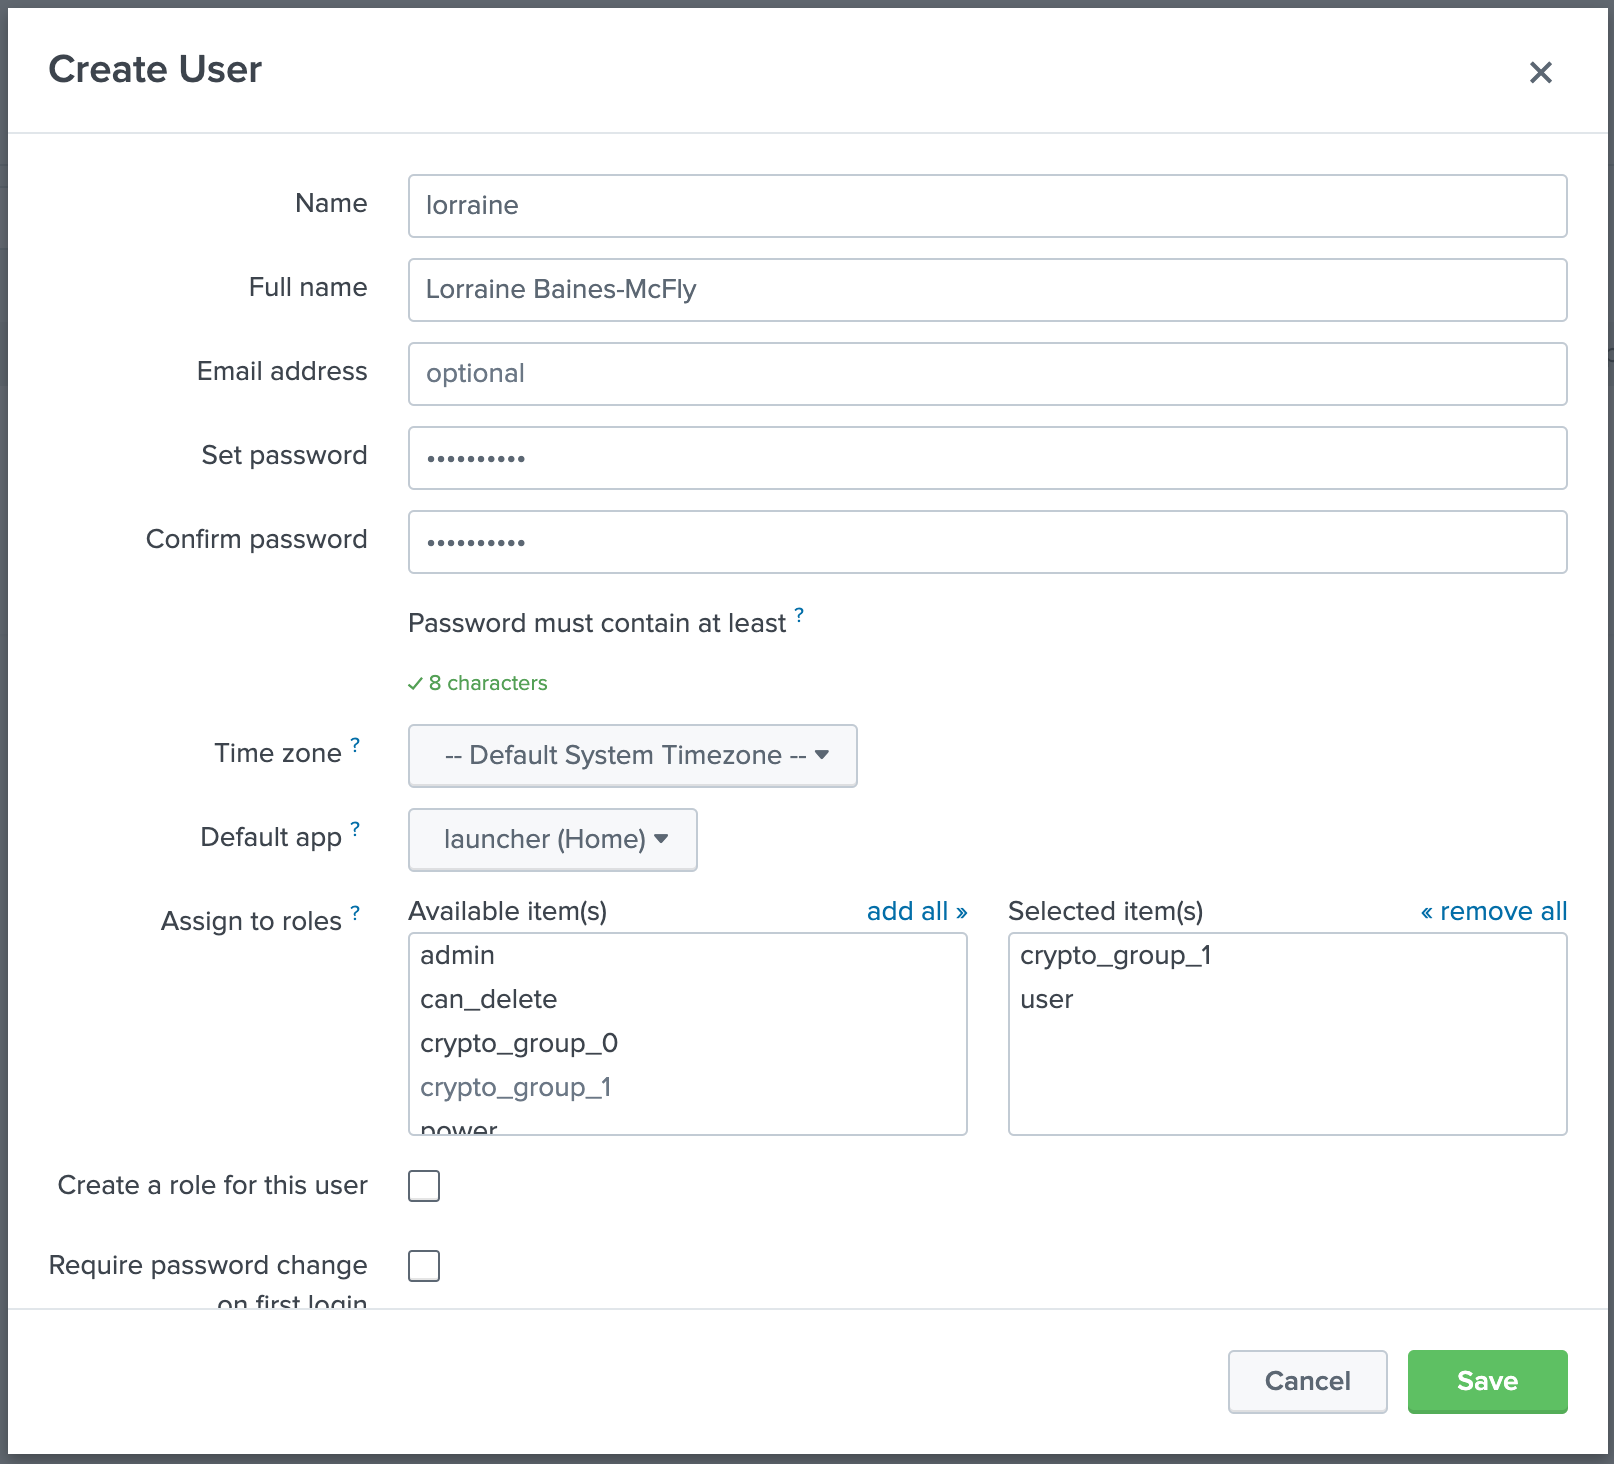Click the Set password field

tap(987, 458)
